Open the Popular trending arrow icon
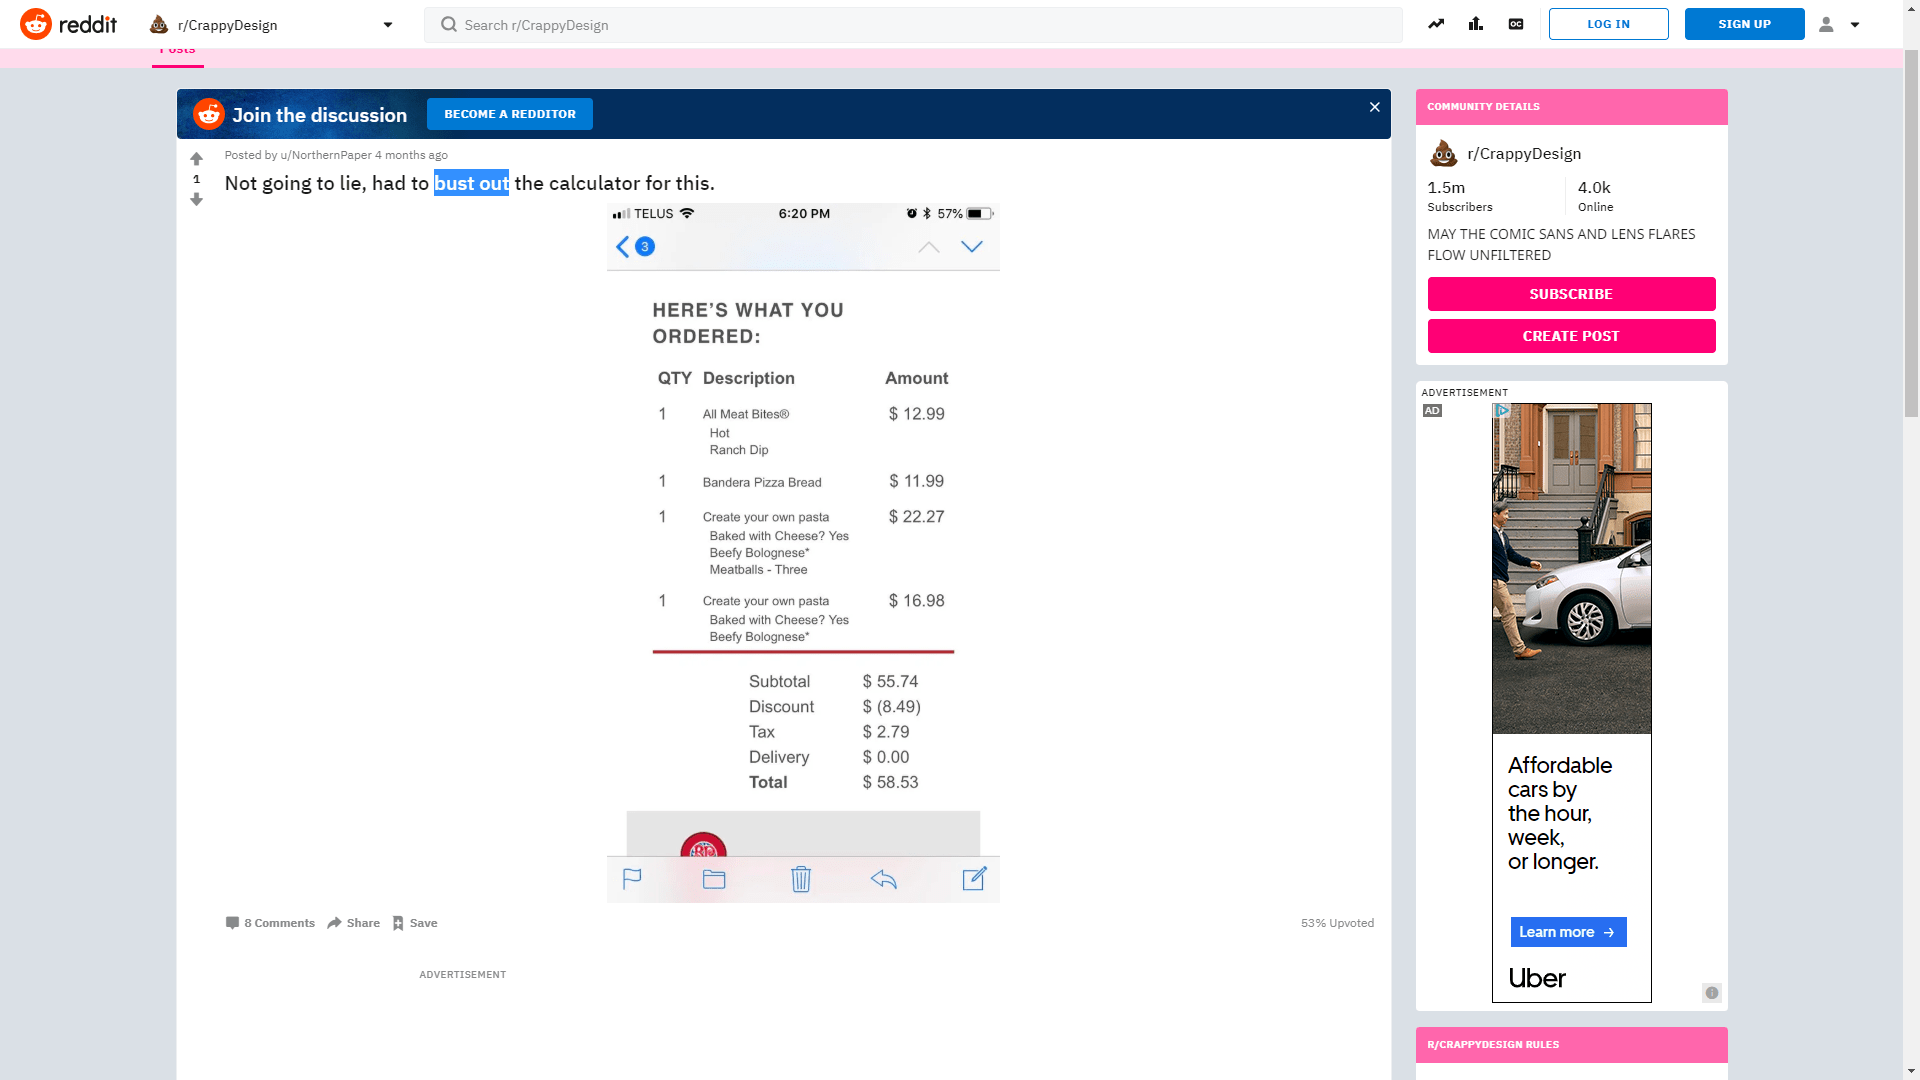 point(1436,24)
